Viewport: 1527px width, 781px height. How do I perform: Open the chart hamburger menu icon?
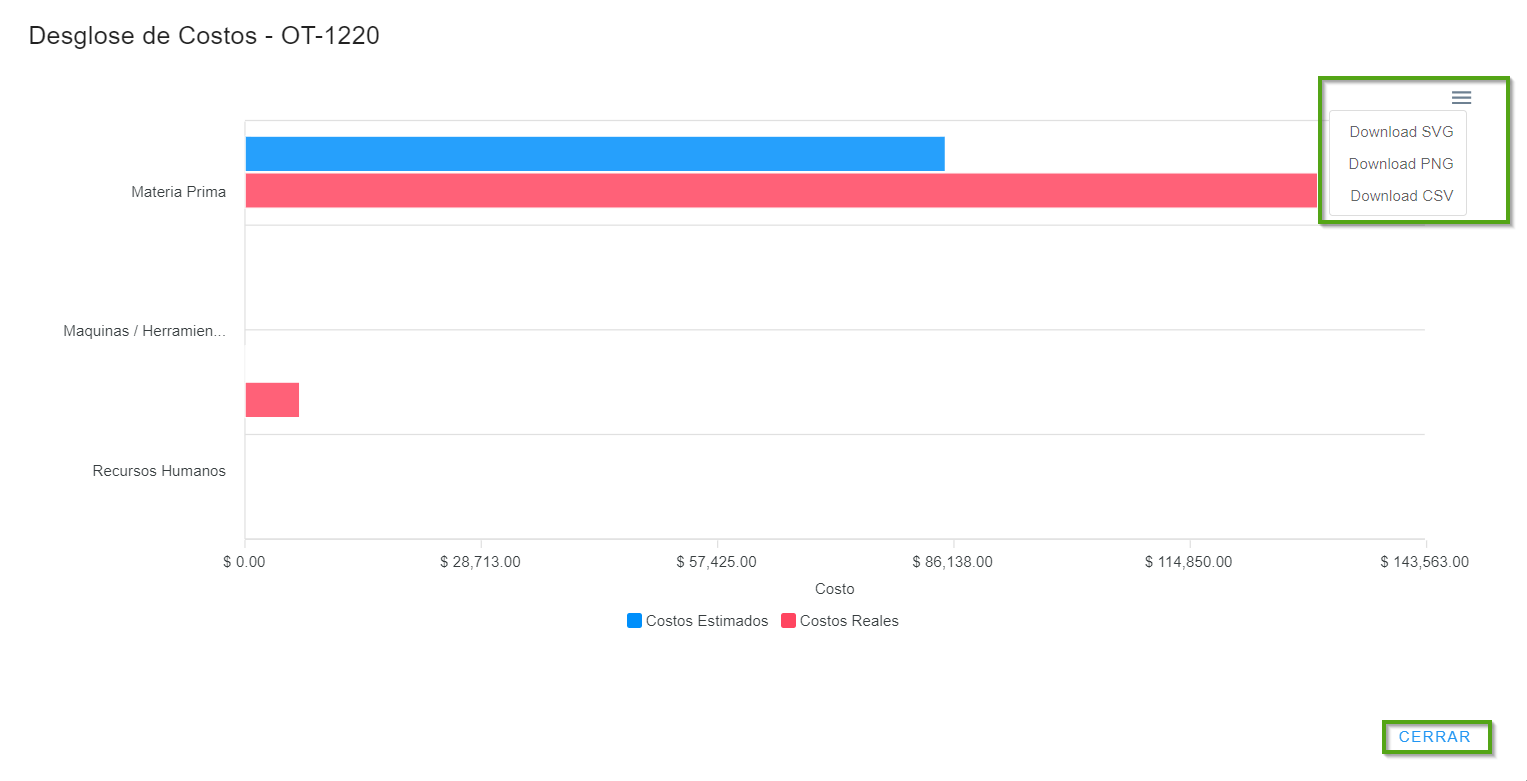pos(1461,97)
